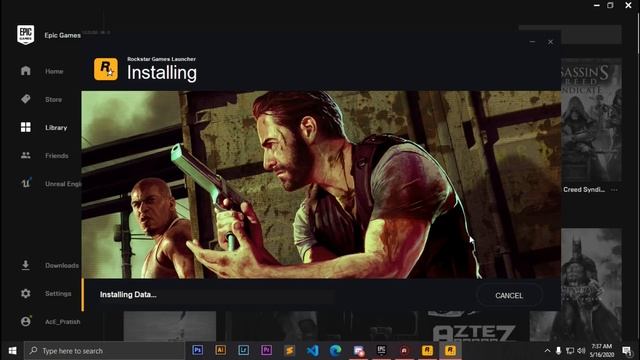
Task: Click the microphone tray icon
Action: point(559,351)
